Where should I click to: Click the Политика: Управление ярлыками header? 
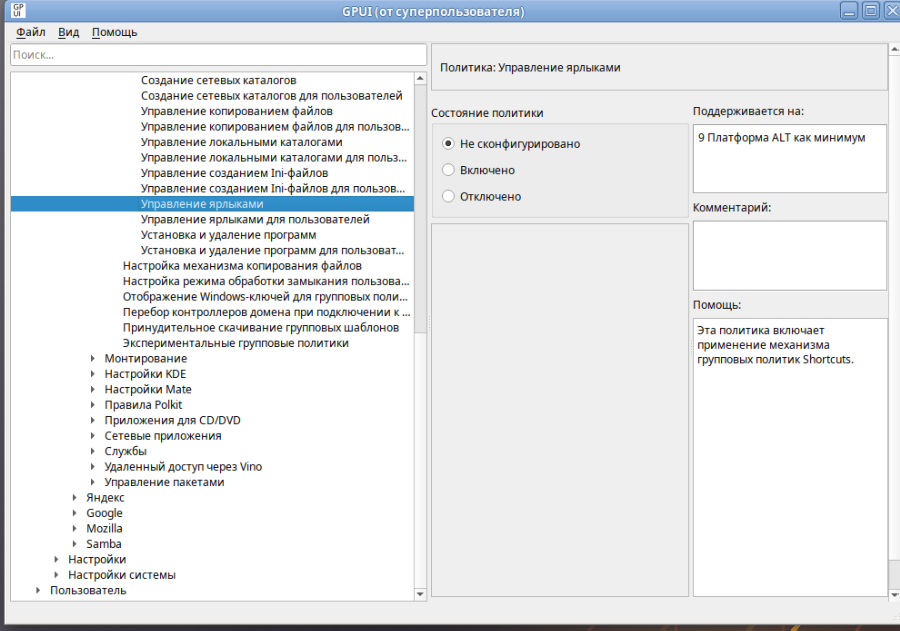point(530,68)
